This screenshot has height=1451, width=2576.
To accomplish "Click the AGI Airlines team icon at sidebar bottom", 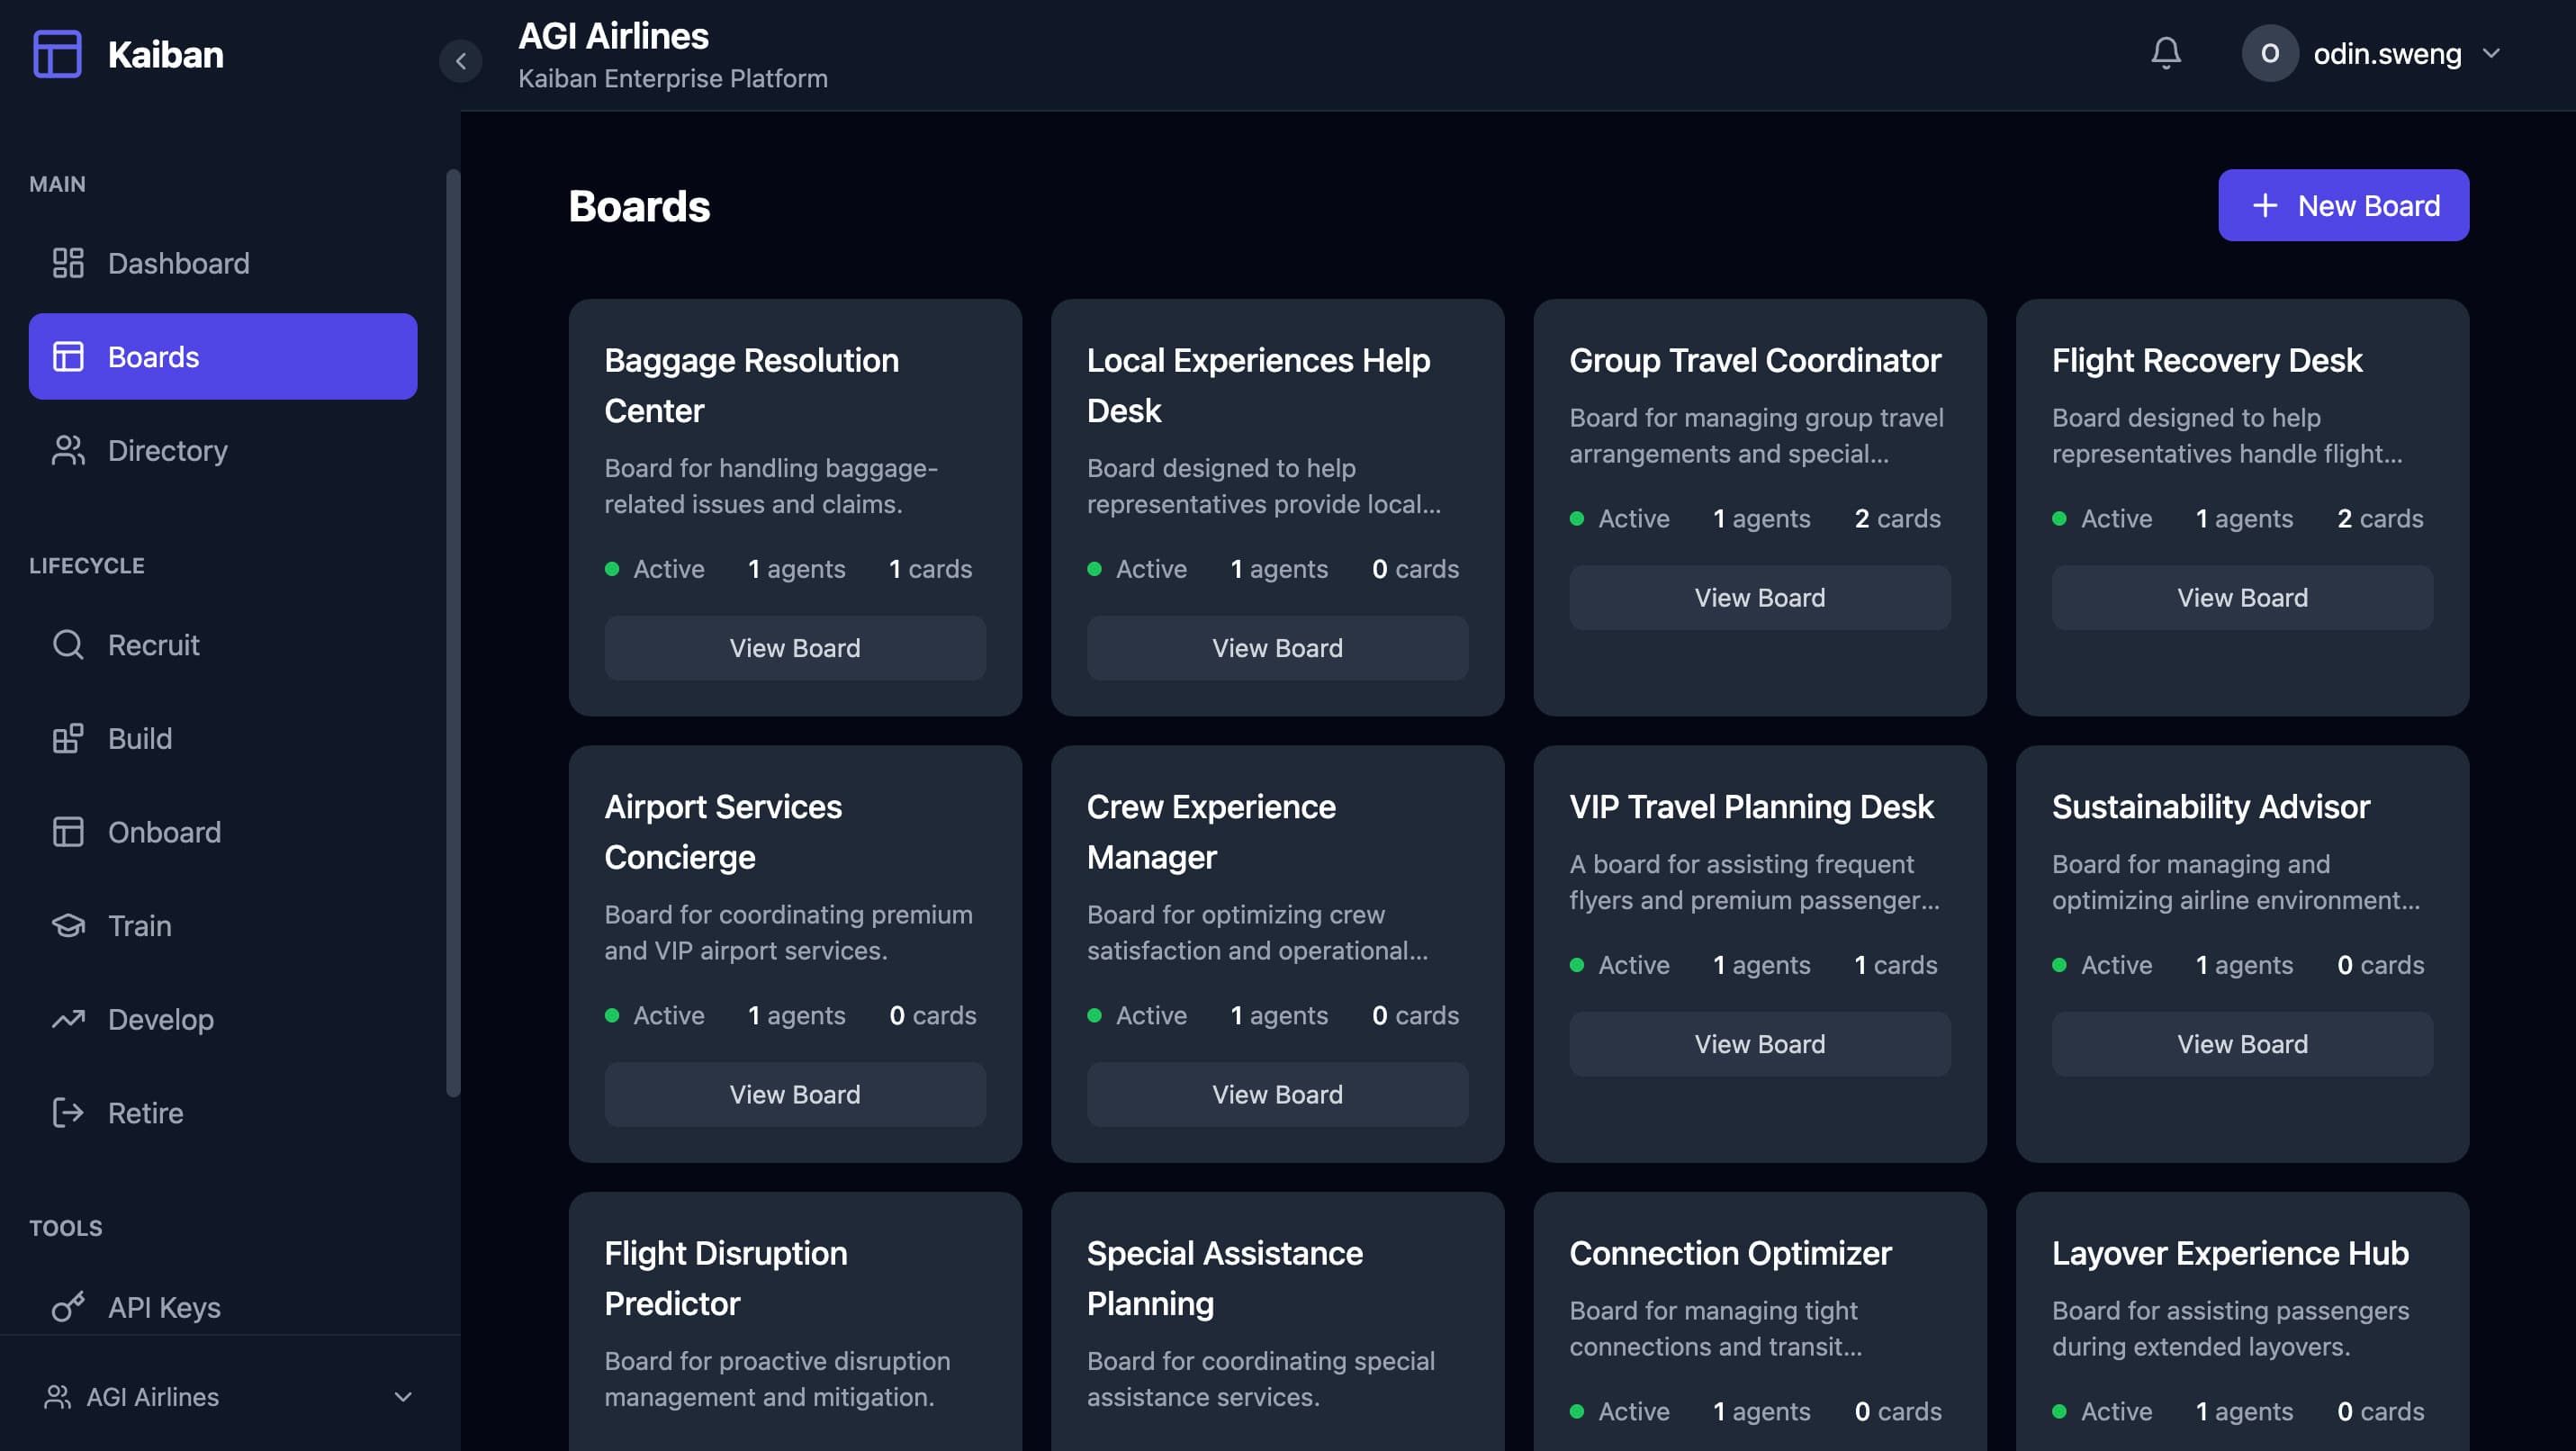I will coord(57,1397).
